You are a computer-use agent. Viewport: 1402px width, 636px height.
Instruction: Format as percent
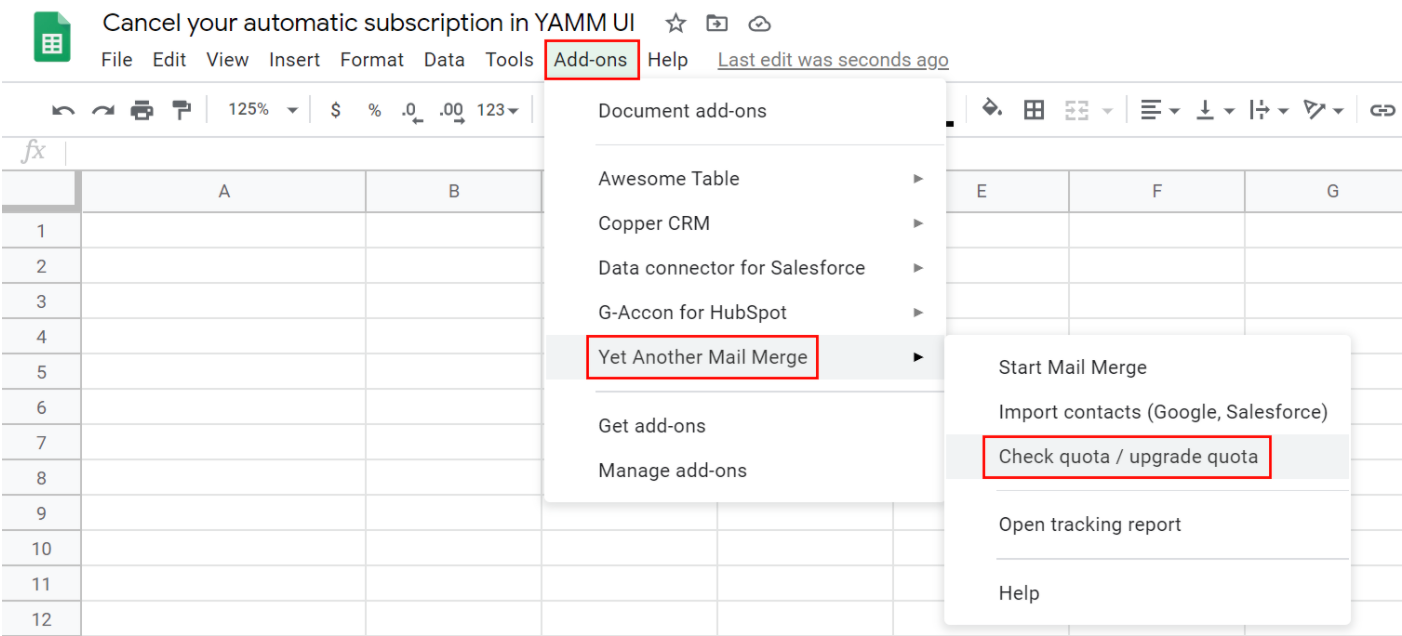(x=374, y=110)
